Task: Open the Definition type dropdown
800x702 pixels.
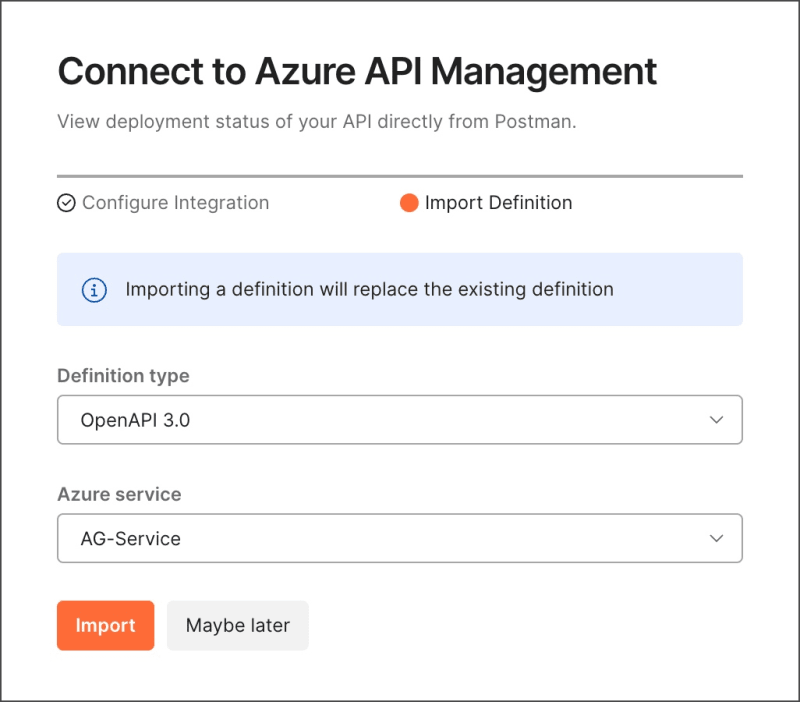Action: 400,419
